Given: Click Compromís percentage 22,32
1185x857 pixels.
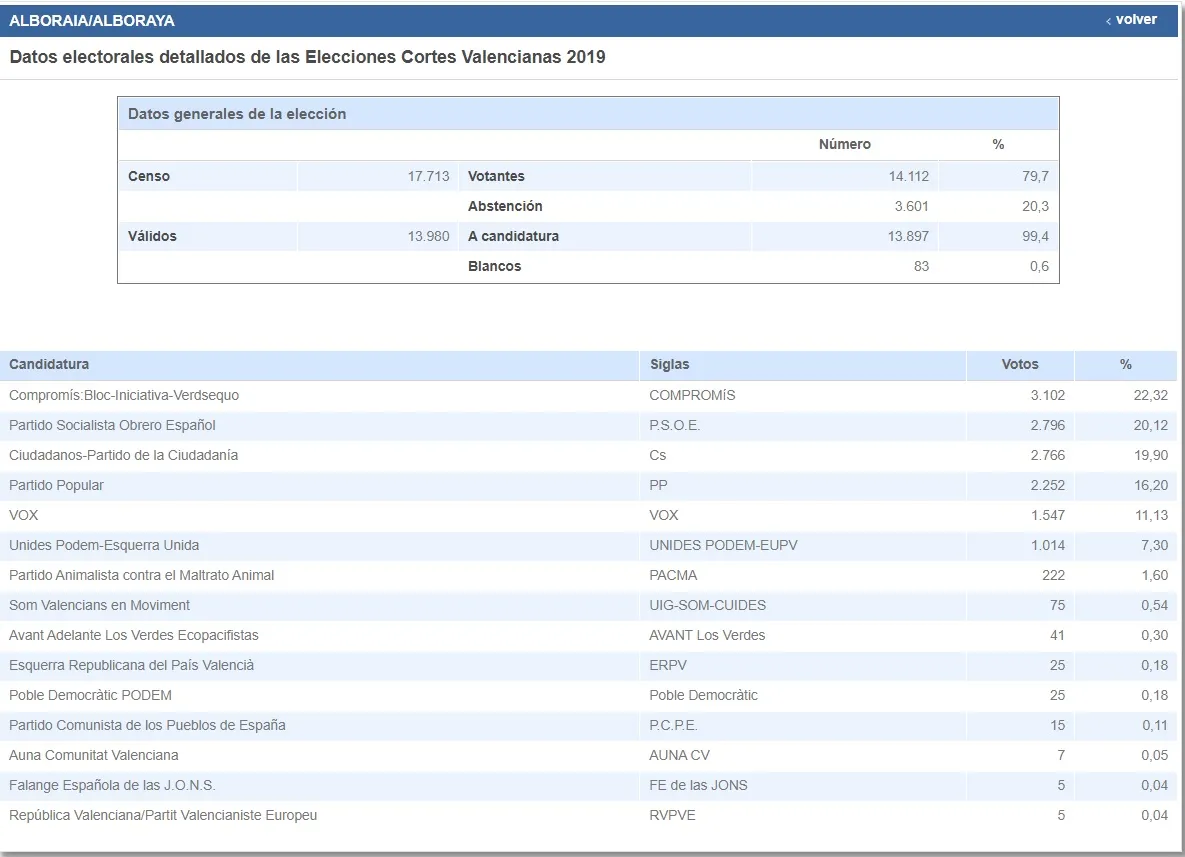Looking at the screenshot, I should point(1150,395).
